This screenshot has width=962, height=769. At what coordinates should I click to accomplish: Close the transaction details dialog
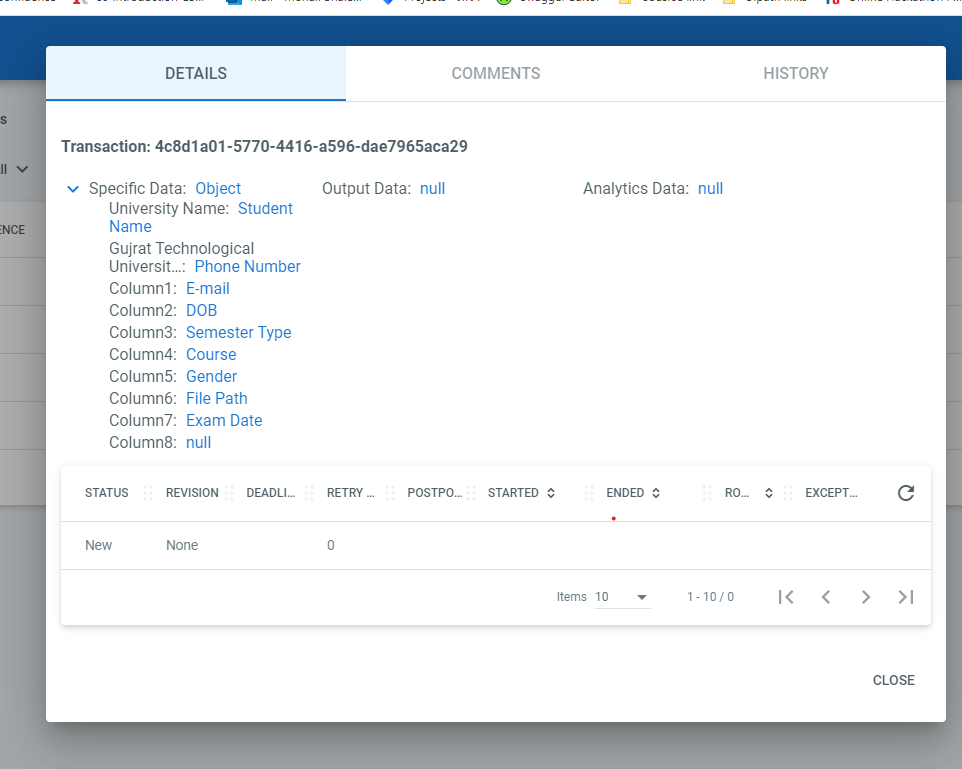click(893, 680)
